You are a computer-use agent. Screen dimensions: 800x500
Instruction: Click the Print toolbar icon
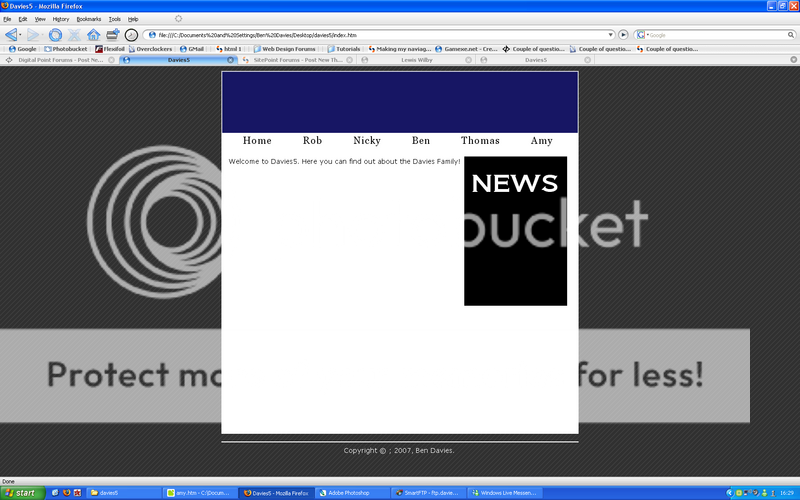pos(112,35)
